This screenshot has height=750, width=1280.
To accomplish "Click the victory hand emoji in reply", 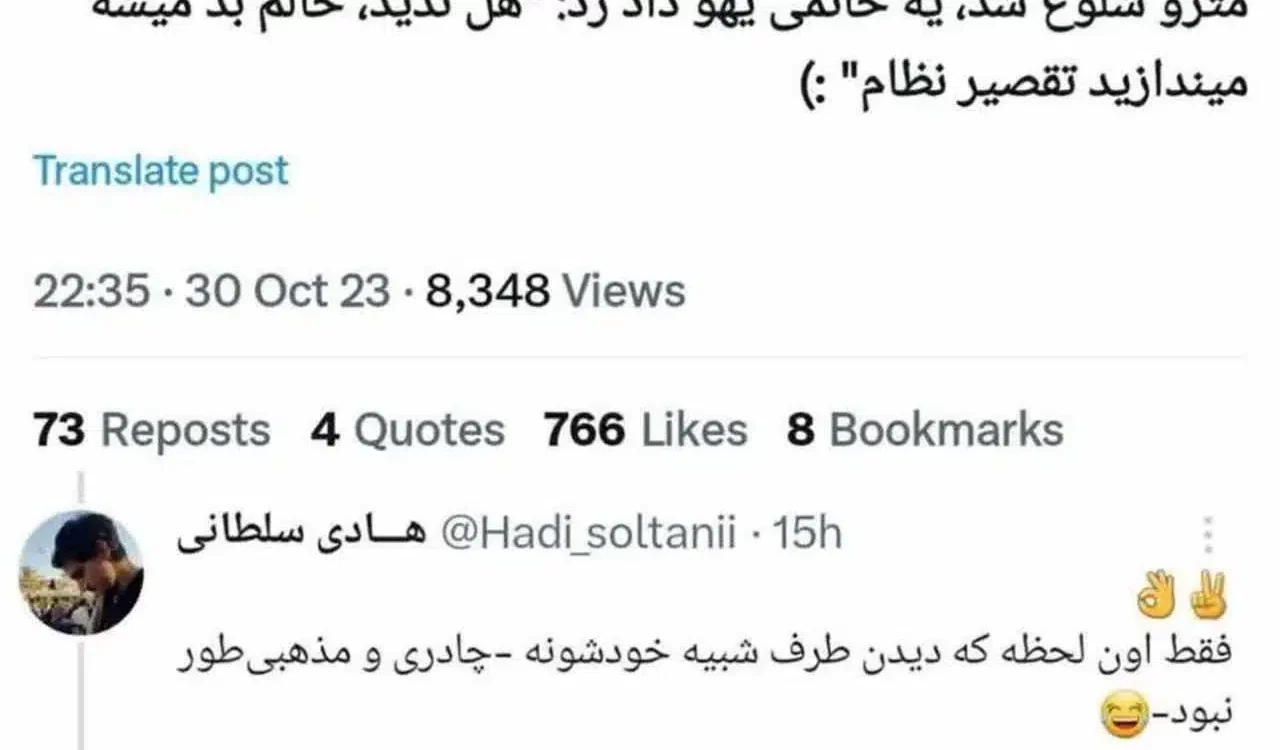I will point(1206,598).
